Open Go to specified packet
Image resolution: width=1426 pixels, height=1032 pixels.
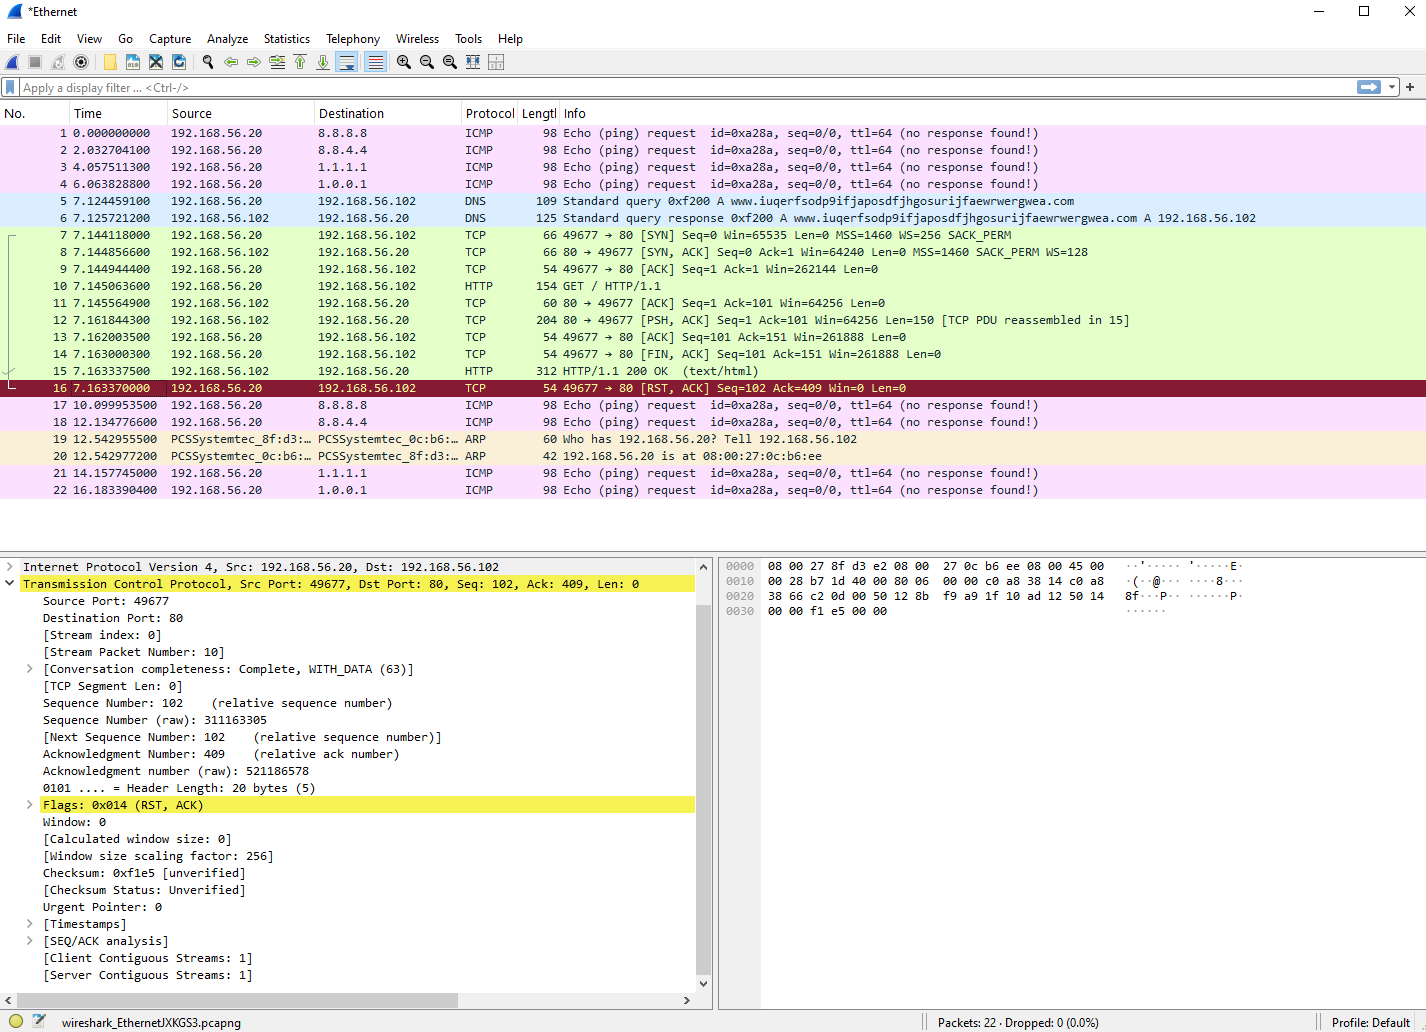(x=277, y=62)
